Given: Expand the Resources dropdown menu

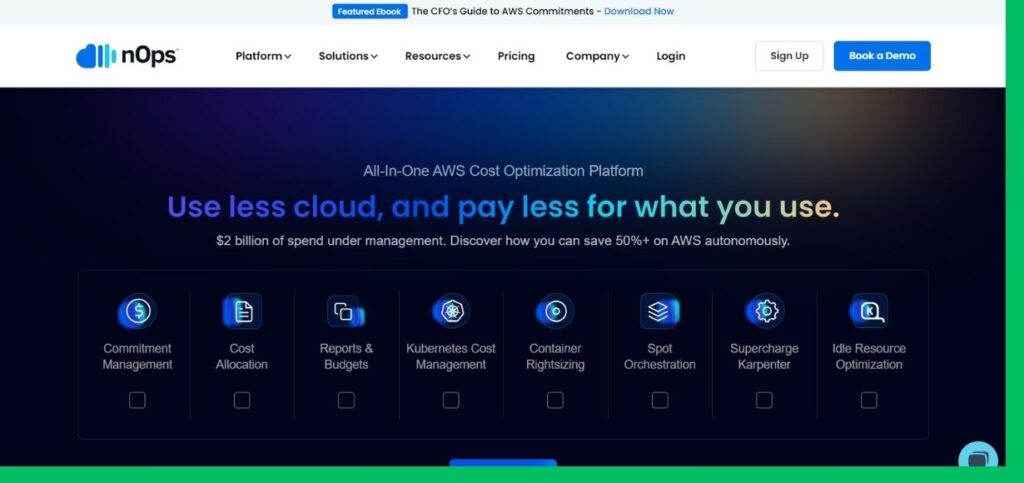Looking at the screenshot, I should click(x=438, y=56).
